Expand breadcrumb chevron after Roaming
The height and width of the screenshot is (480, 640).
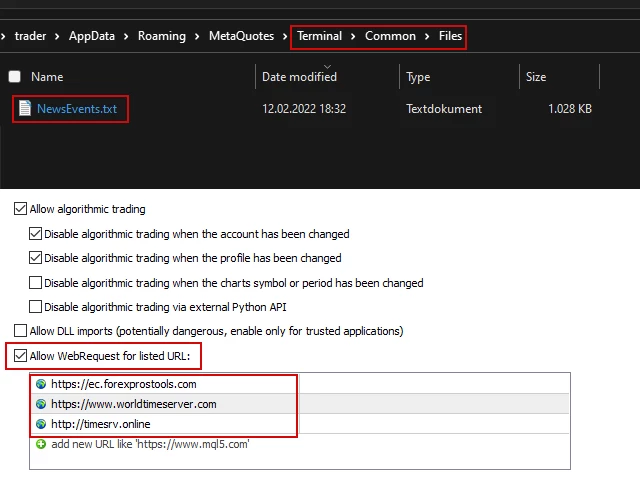pos(197,37)
